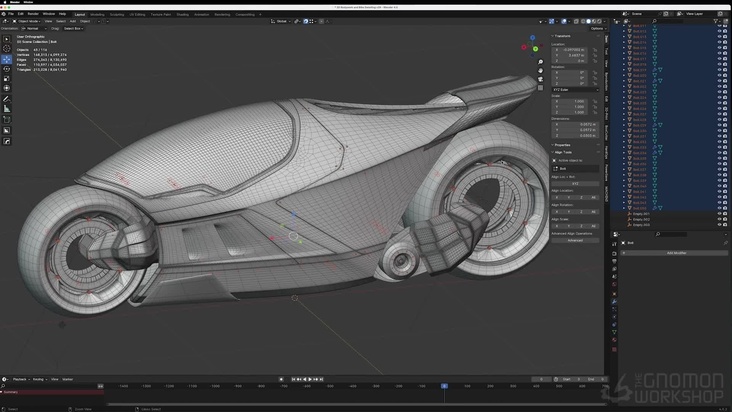Switch to wireframe viewport shading
The width and height of the screenshot is (732, 412).
click(583, 21)
